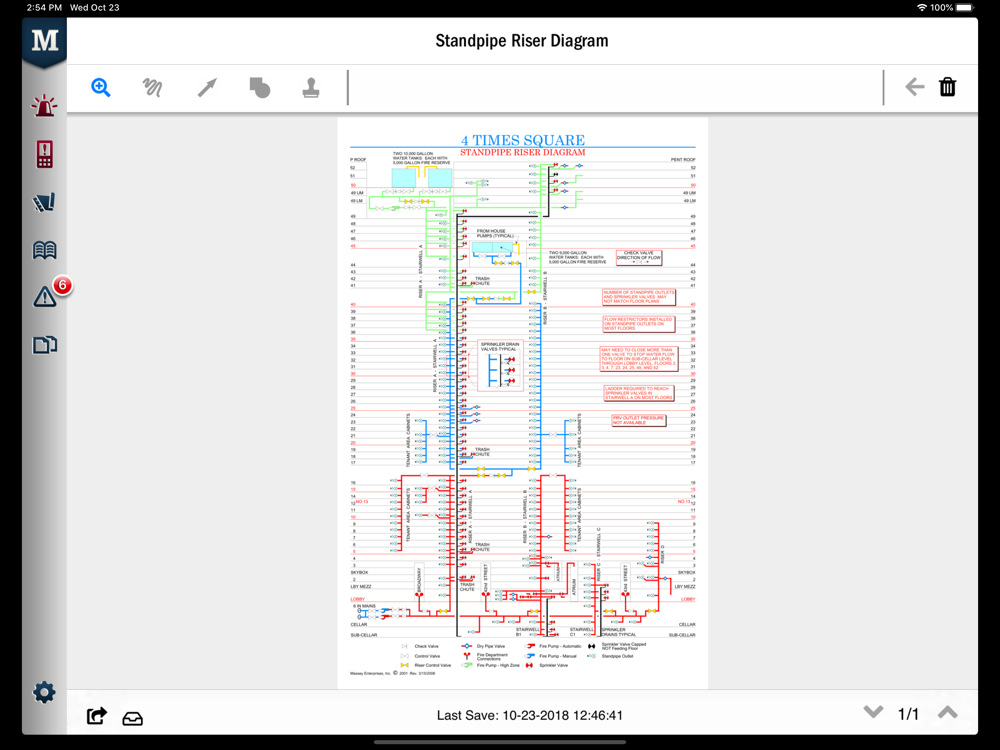Tap the Last Save timestamp text
The height and width of the screenshot is (750, 1000).
(529, 716)
